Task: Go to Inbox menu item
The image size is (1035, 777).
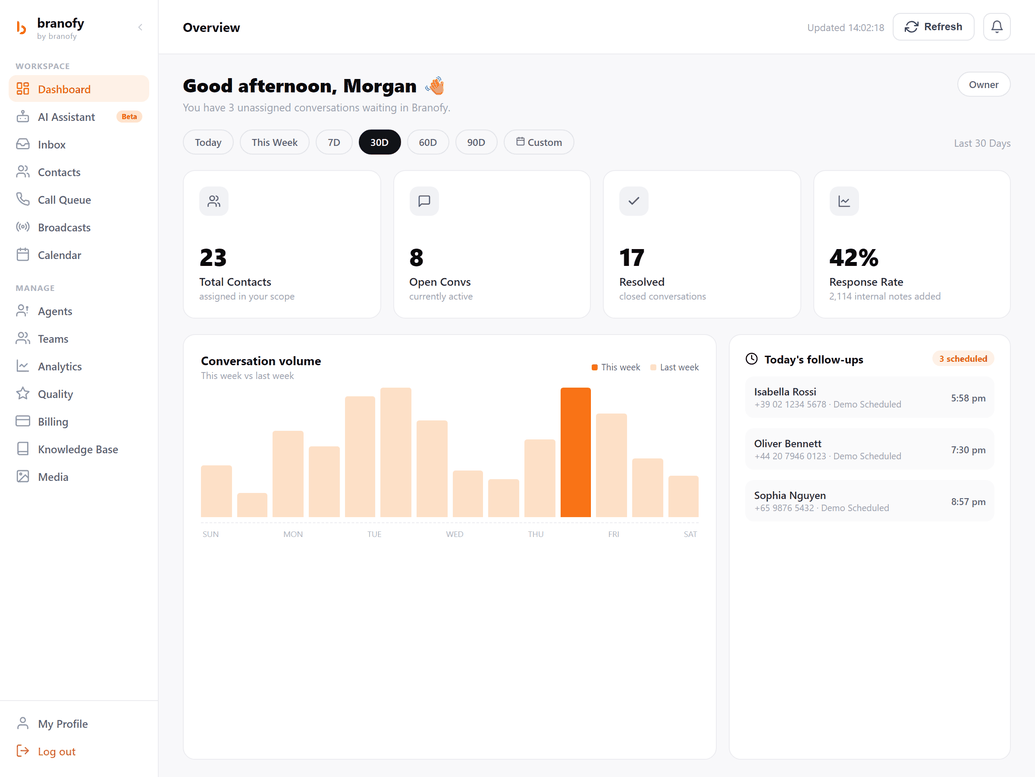Action: click(79, 145)
